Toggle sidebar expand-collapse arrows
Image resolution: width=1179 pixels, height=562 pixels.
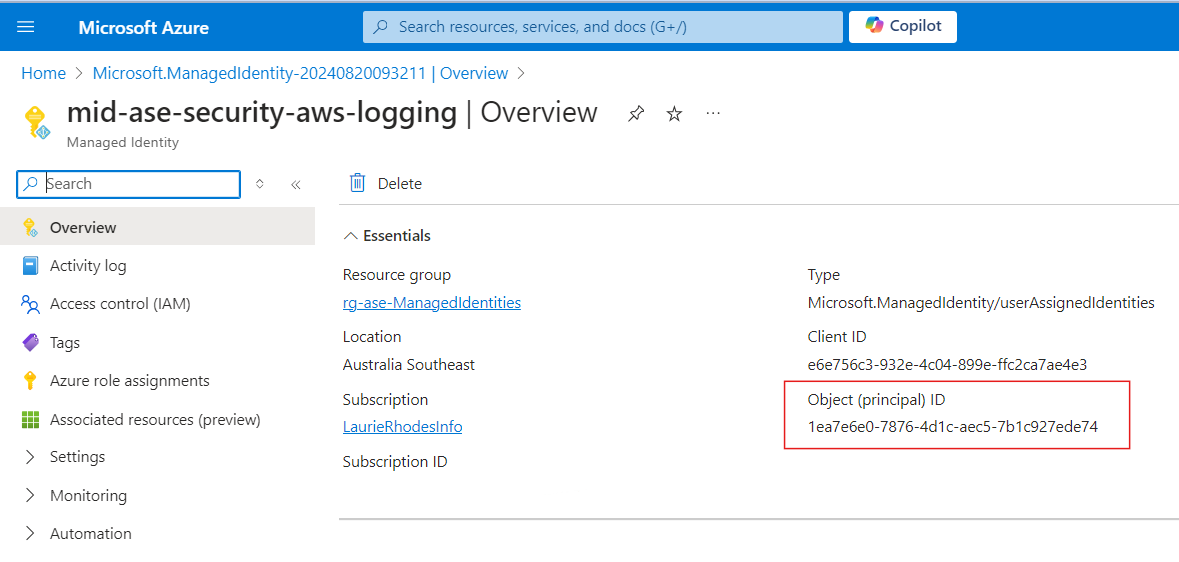[259, 184]
